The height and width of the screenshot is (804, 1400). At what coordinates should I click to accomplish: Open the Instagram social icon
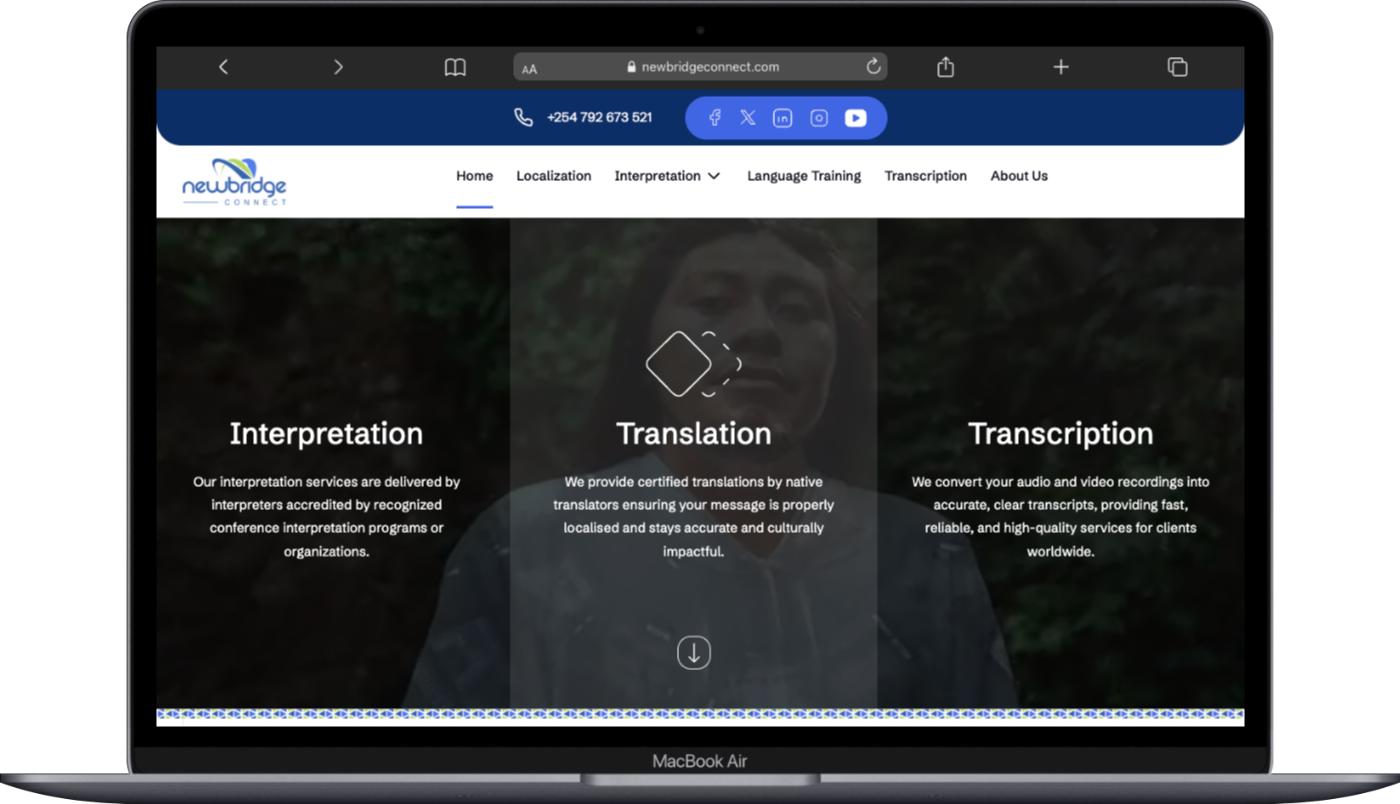coord(819,118)
